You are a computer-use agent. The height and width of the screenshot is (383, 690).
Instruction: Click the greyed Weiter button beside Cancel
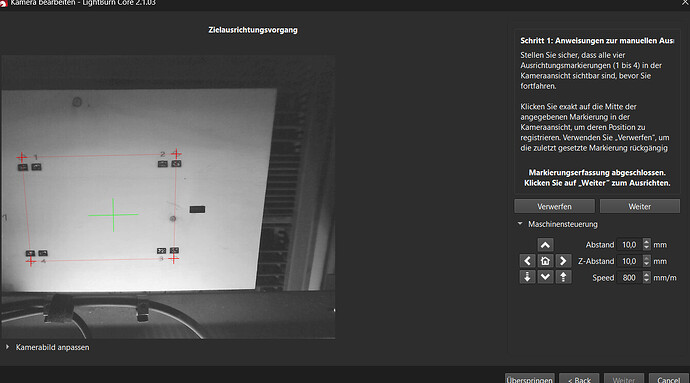coord(624,379)
